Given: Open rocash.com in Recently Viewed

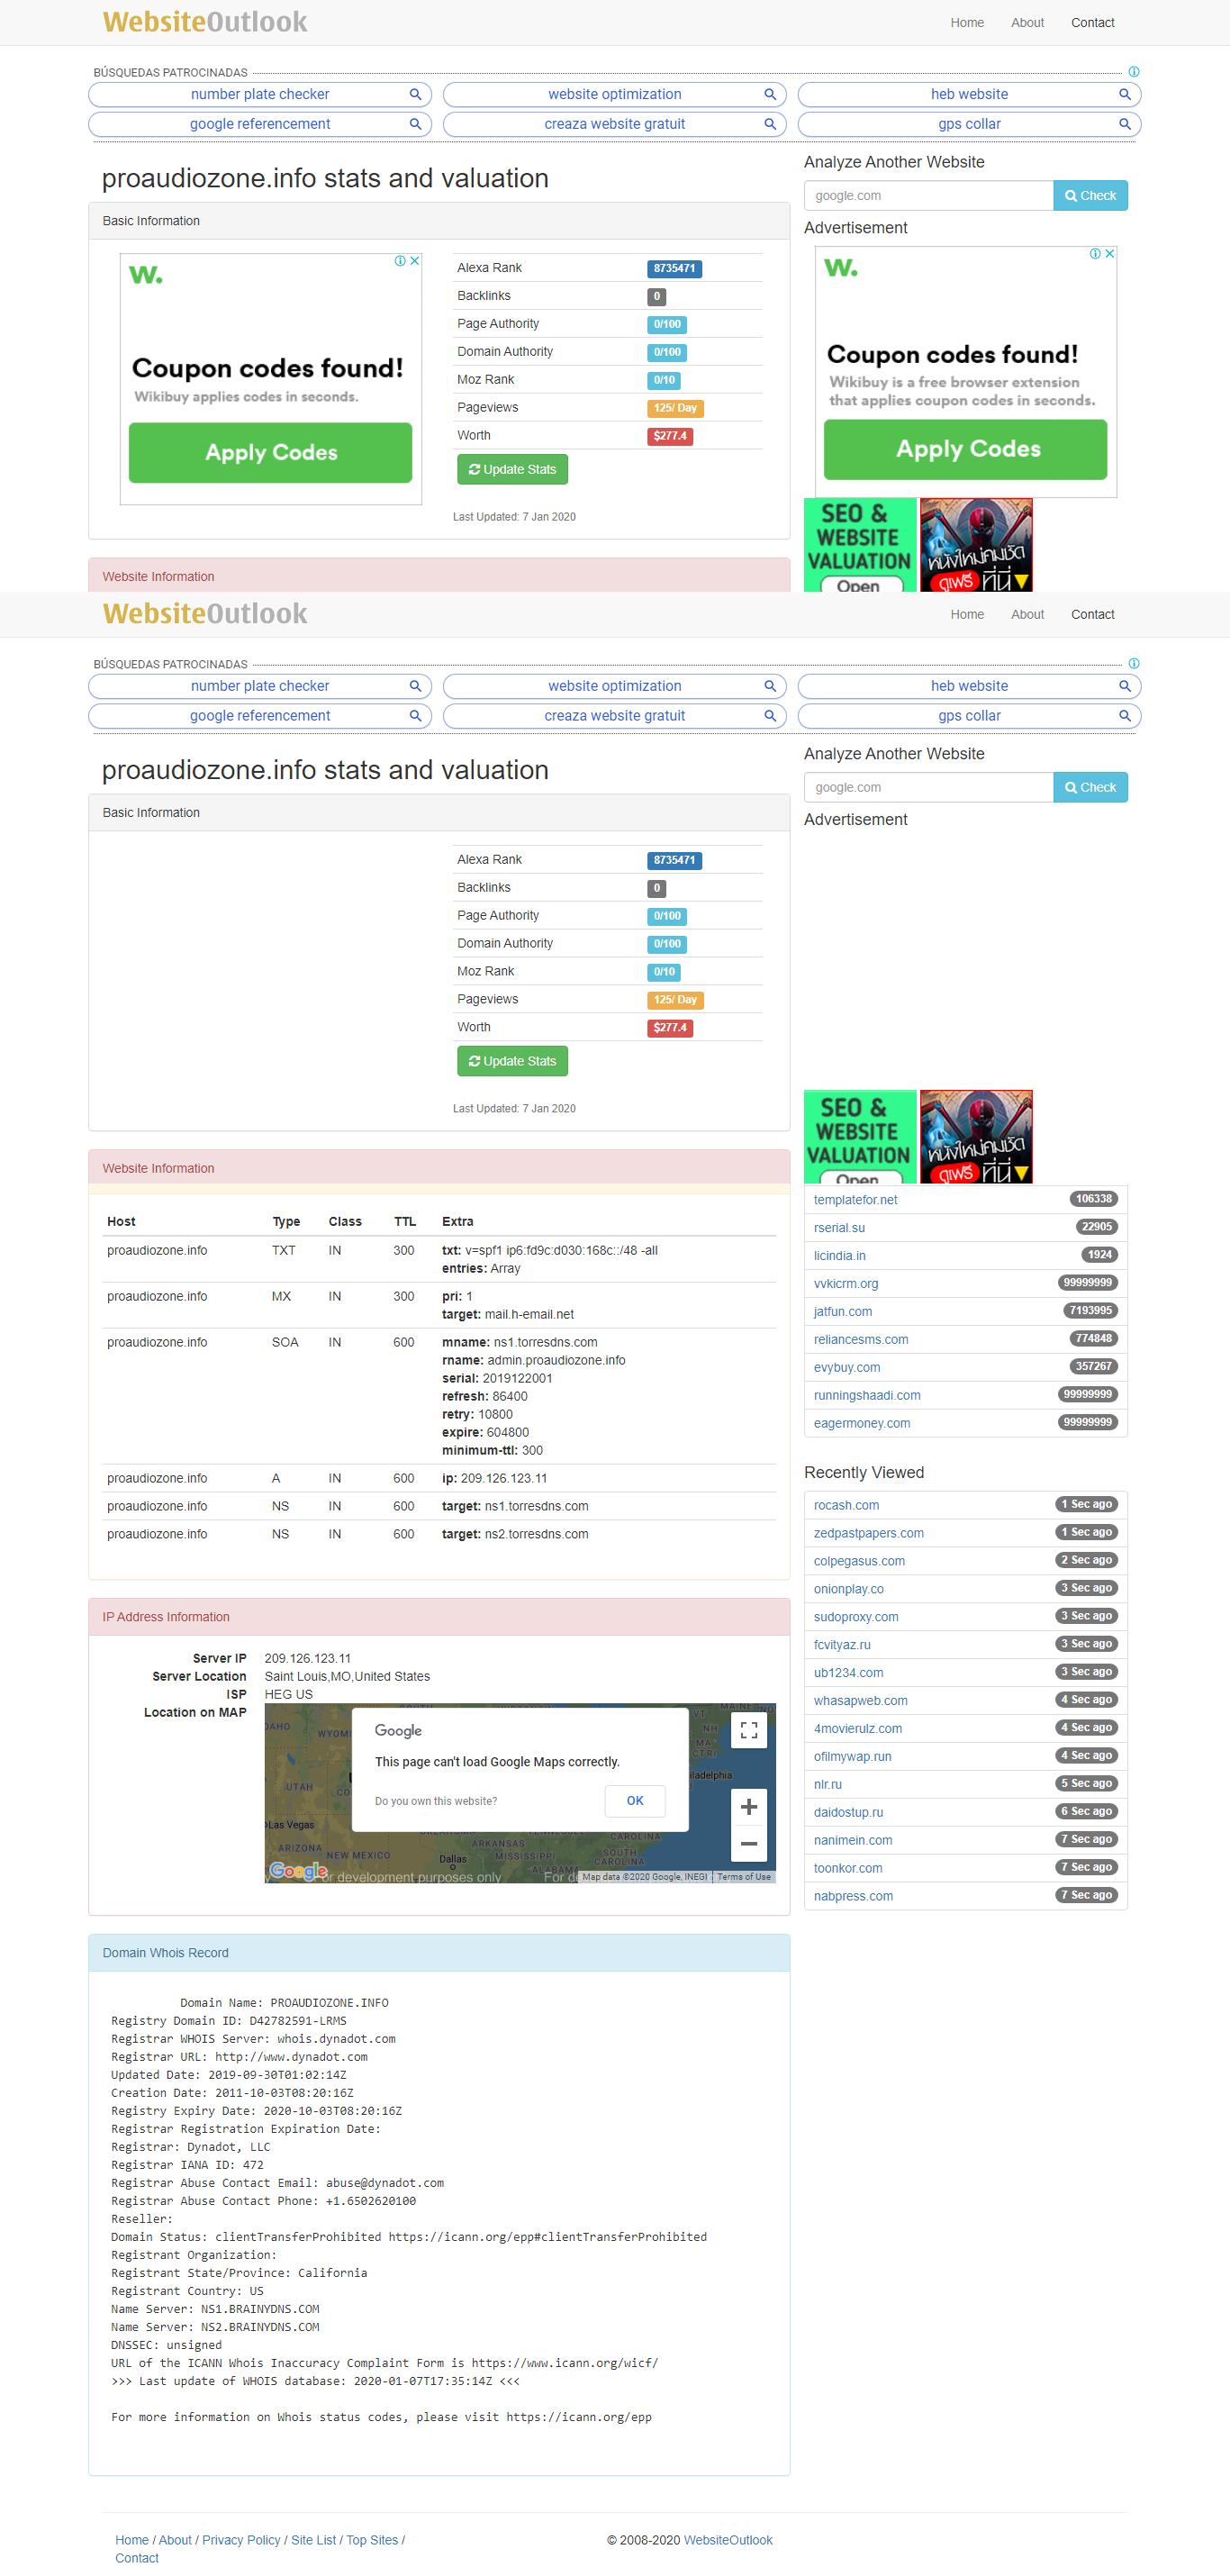Looking at the screenshot, I should point(846,1505).
